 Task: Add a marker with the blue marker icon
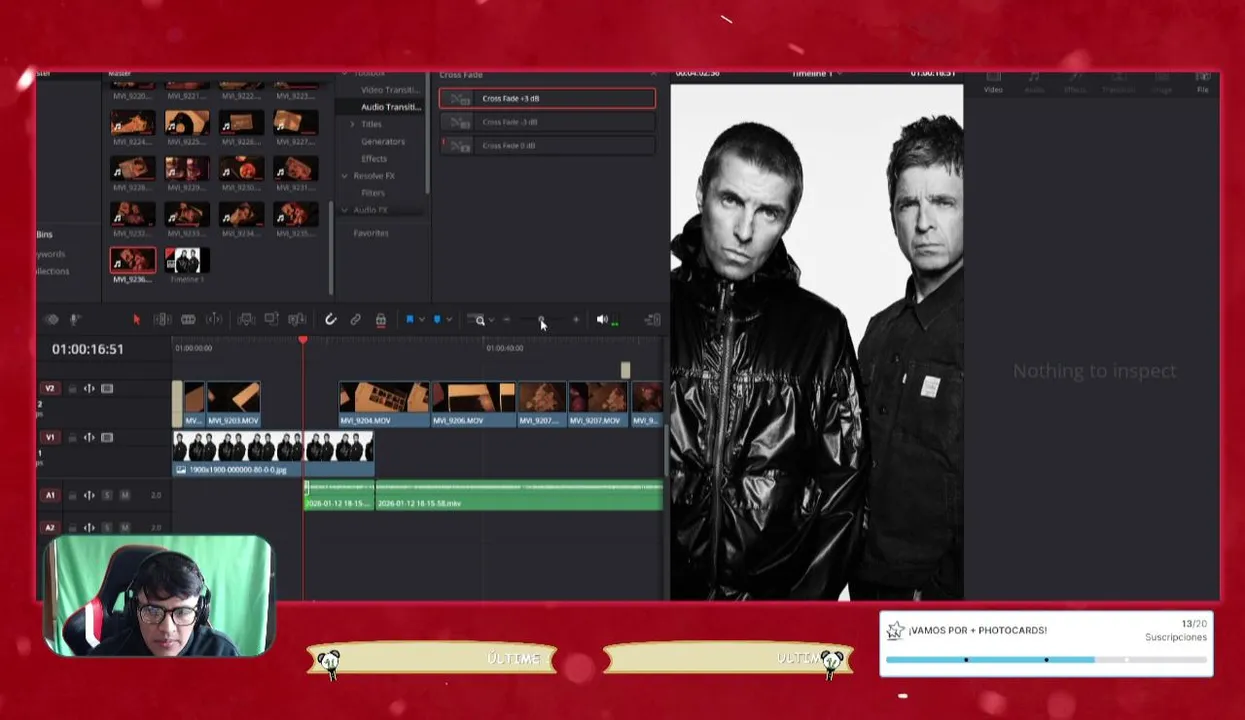tap(436, 320)
